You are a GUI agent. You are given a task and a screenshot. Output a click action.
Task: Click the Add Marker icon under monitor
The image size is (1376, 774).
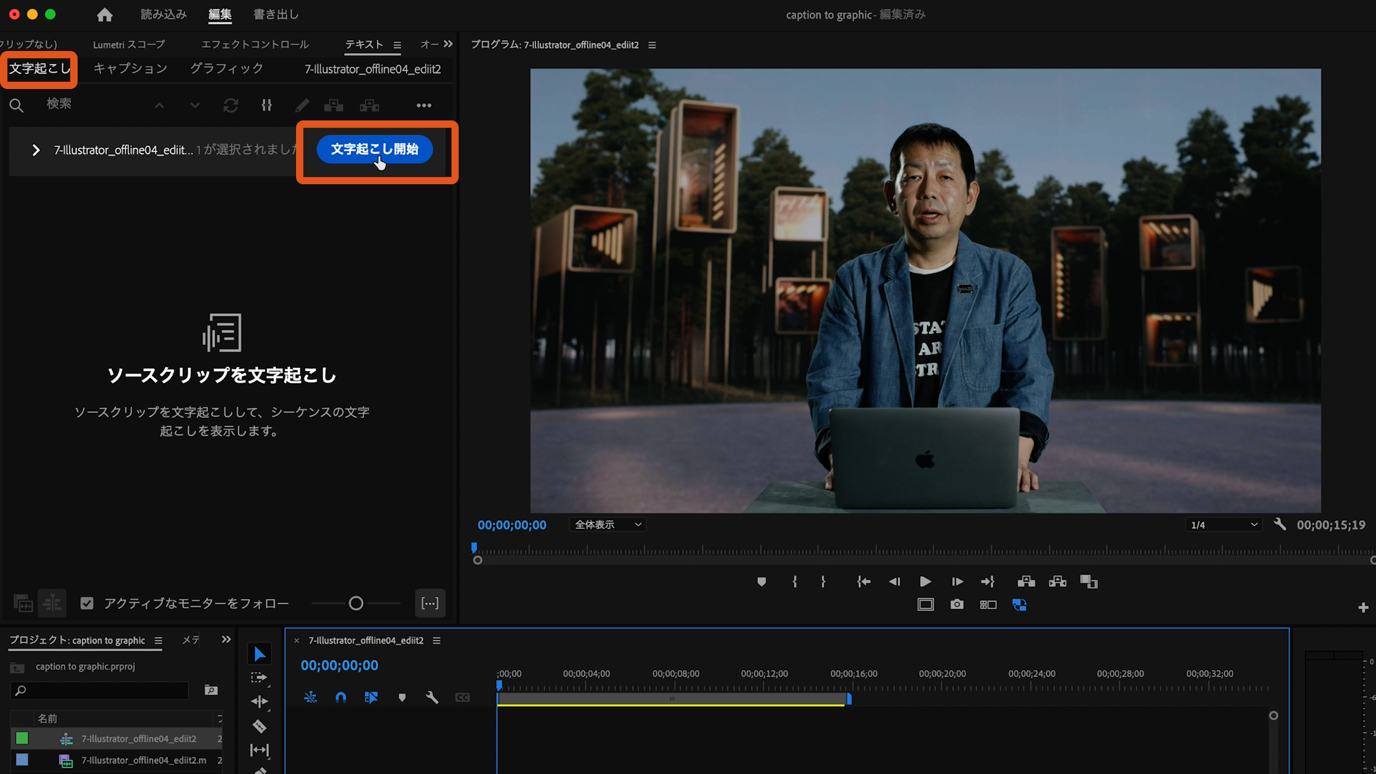(762, 582)
